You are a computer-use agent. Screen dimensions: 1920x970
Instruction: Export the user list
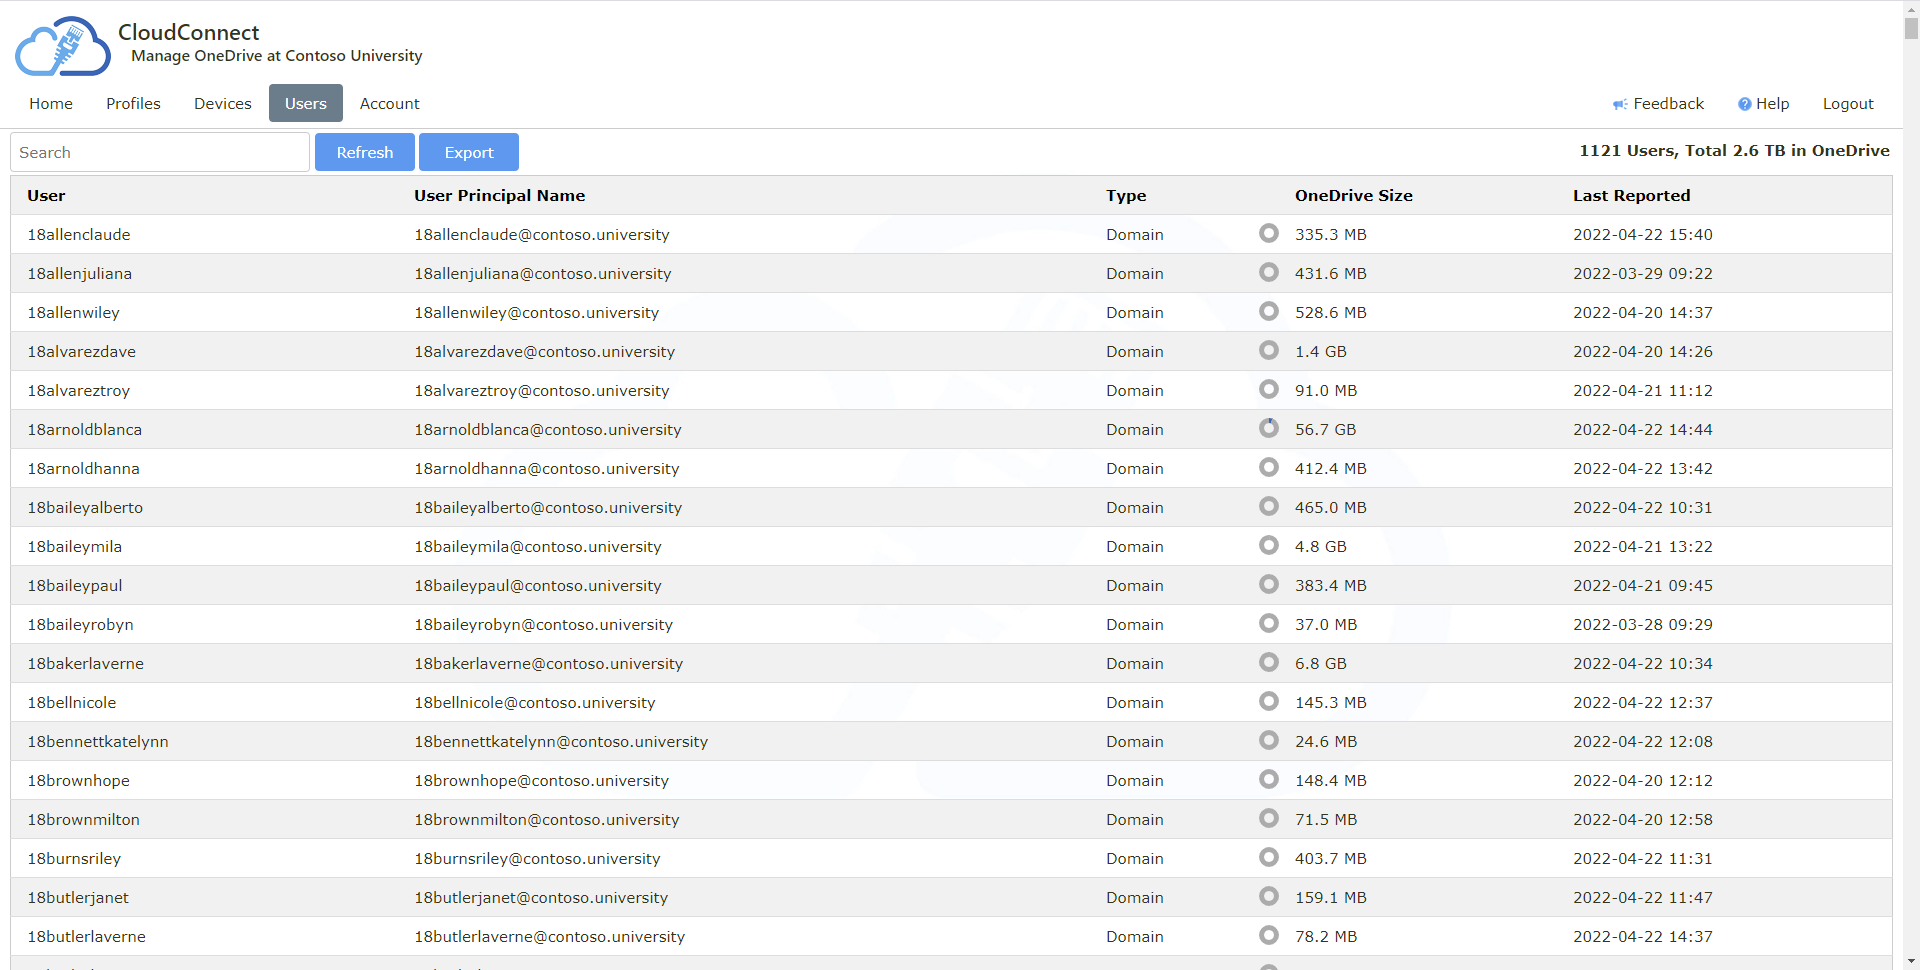pos(468,152)
